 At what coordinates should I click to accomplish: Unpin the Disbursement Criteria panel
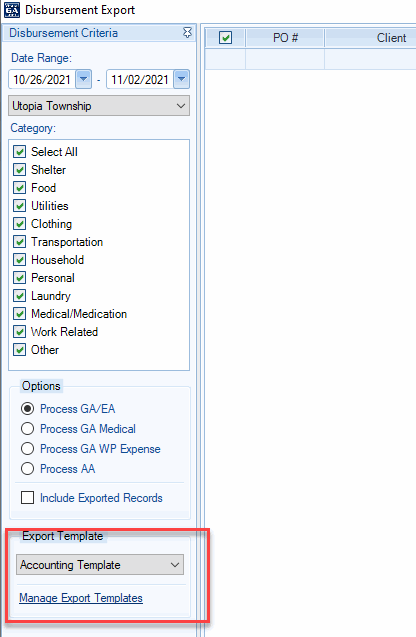(x=187, y=32)
